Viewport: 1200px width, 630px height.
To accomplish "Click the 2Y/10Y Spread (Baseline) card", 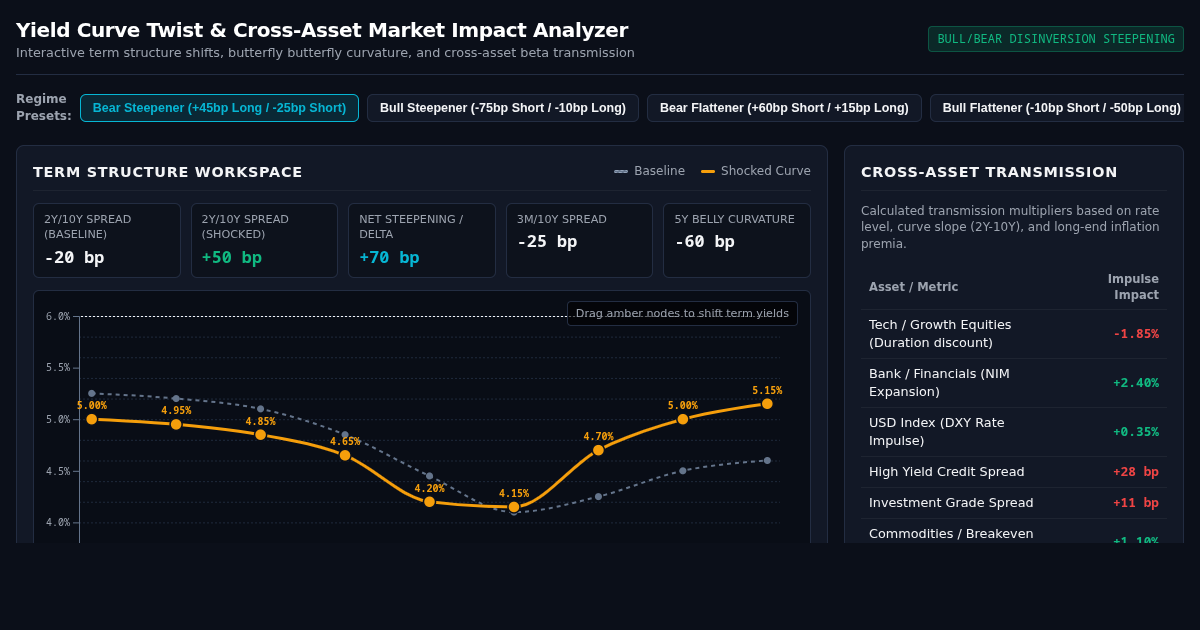I will pos(107,241).
